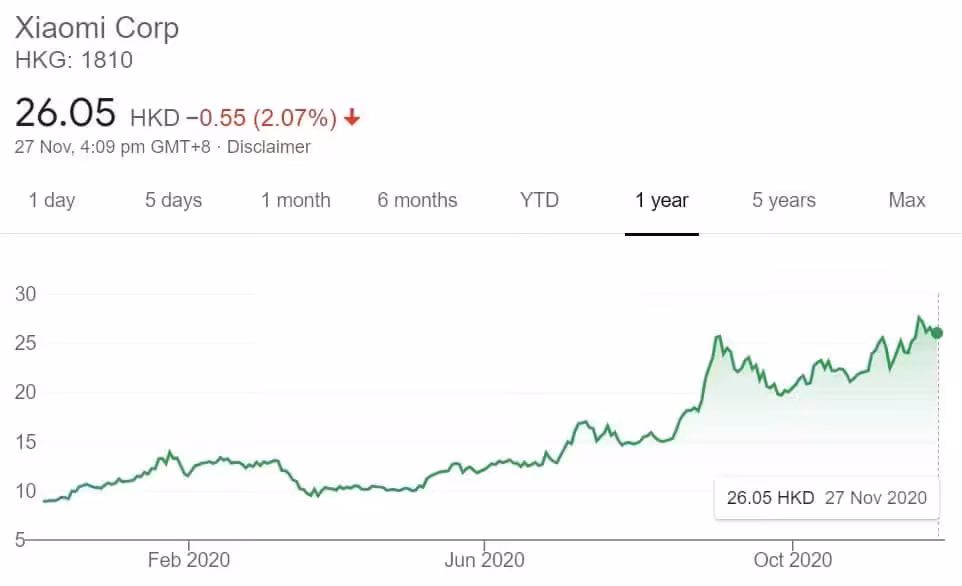Click the Feb 2020 axis label

(188, 560)
